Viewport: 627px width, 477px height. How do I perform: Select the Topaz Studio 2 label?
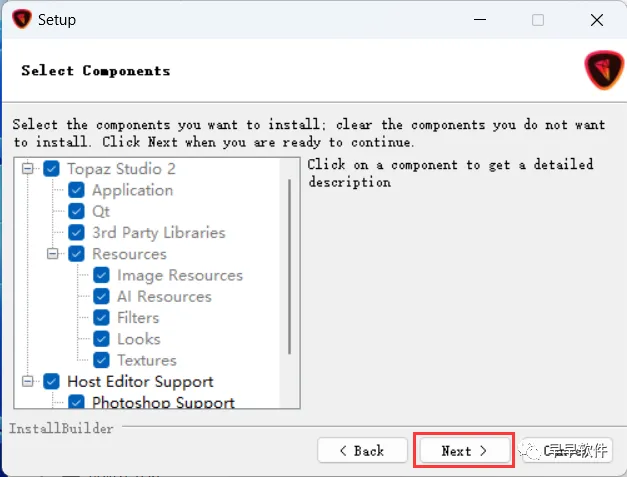(x=121, y=169)
